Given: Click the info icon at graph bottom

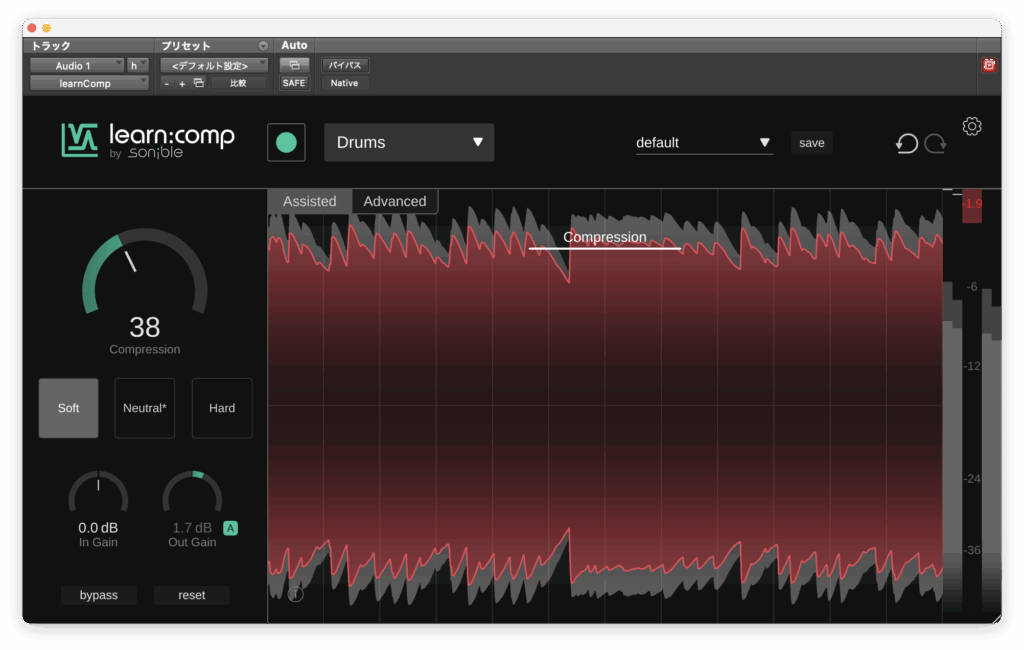Looking at the screenshot, I should [295, 594].
